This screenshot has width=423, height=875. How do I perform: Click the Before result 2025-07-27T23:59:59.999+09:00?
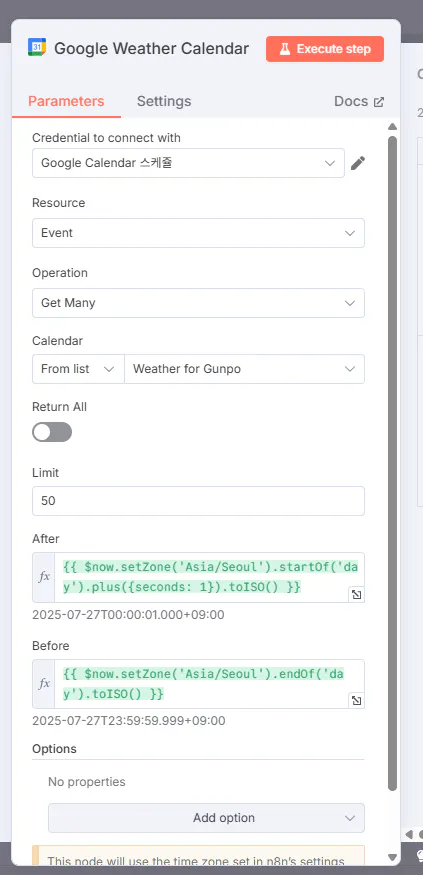click(129, 721)
